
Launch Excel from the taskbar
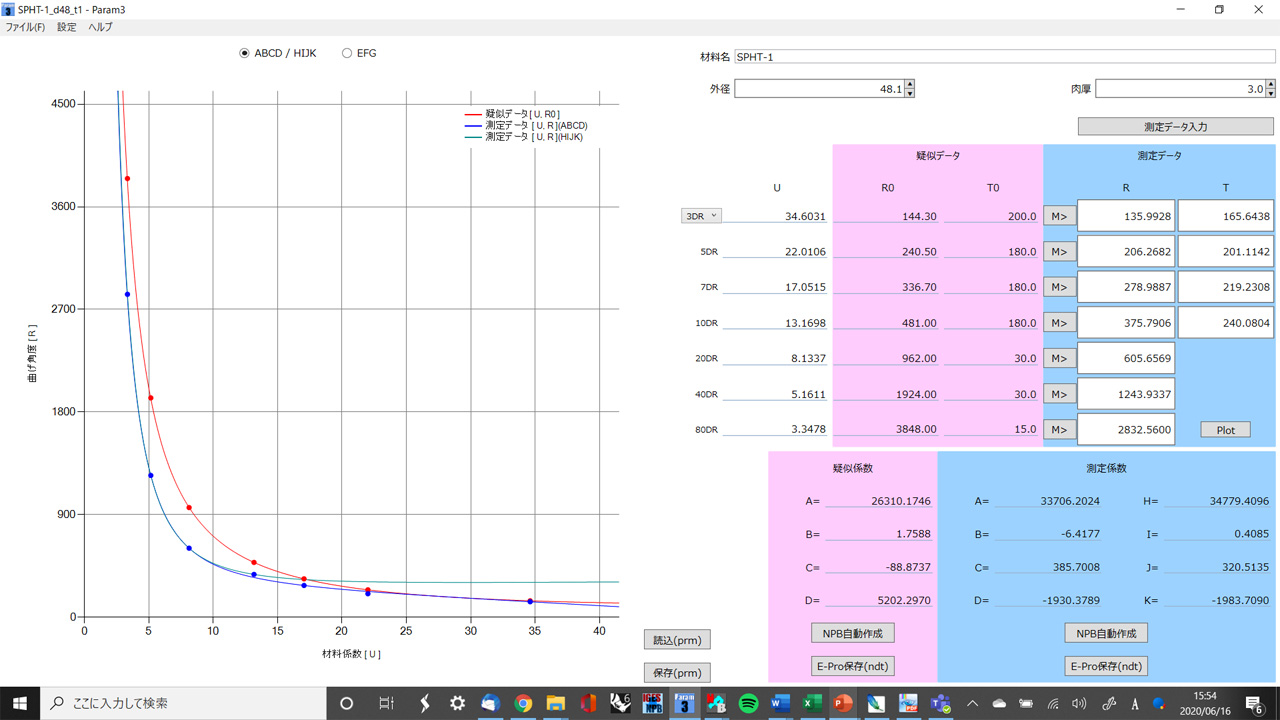[812, 703]
